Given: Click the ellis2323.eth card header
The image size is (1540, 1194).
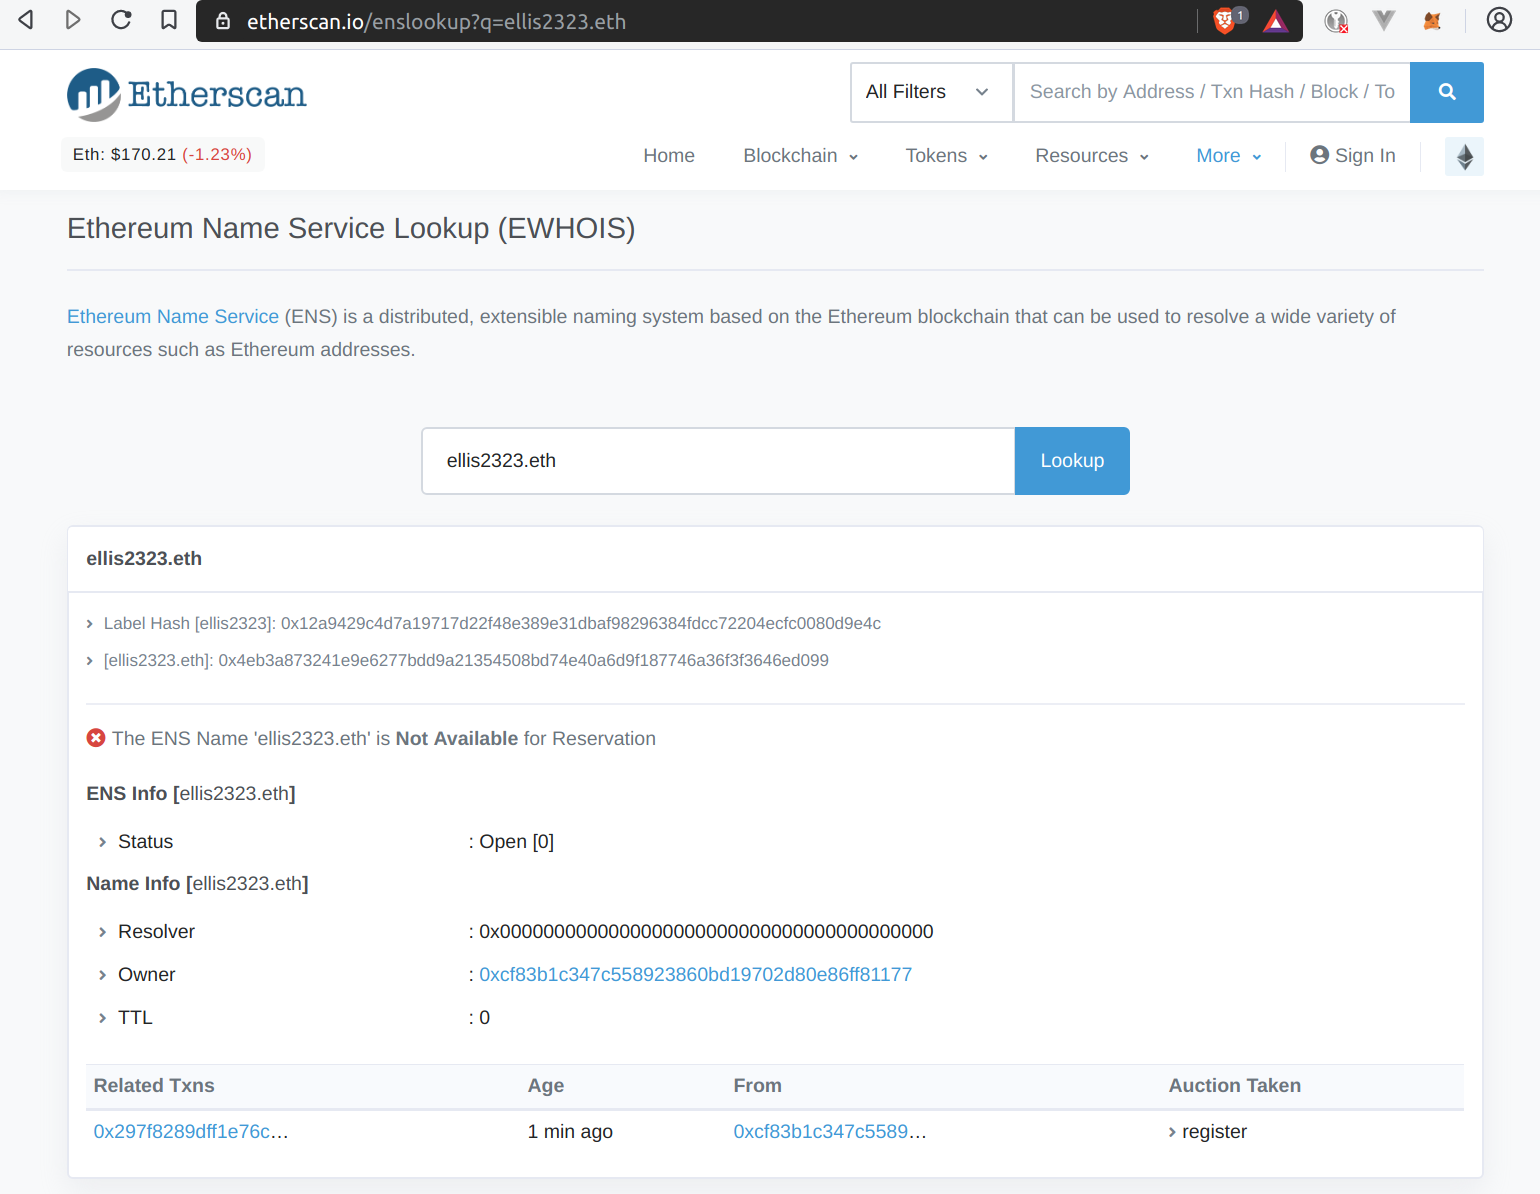Looking at the screenshot, I should [x=775, y=559].
